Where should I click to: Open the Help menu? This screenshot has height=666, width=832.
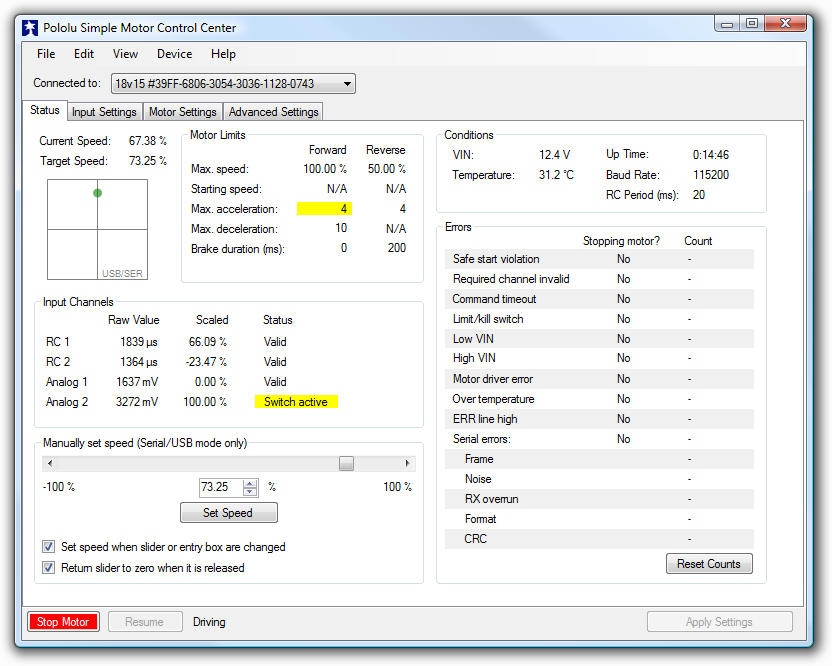point(223,54)
